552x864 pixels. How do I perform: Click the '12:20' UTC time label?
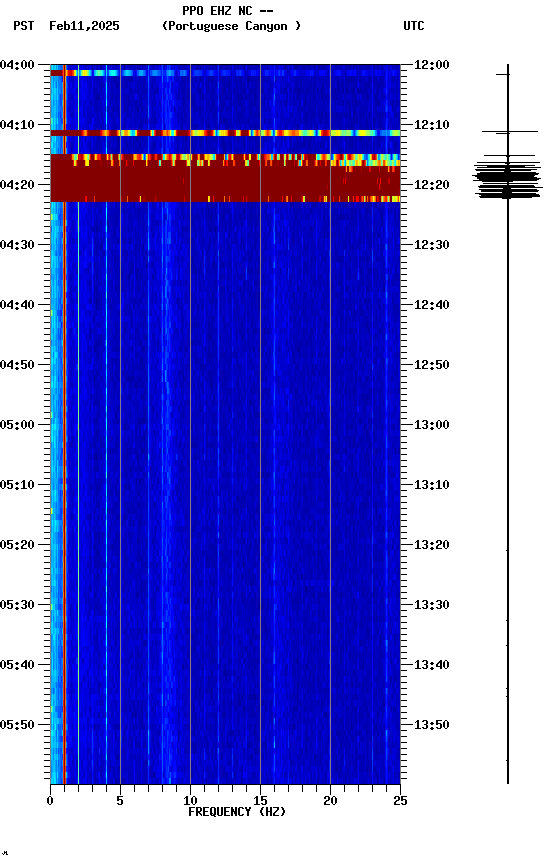pyautogui.click(x=432, y=185)
